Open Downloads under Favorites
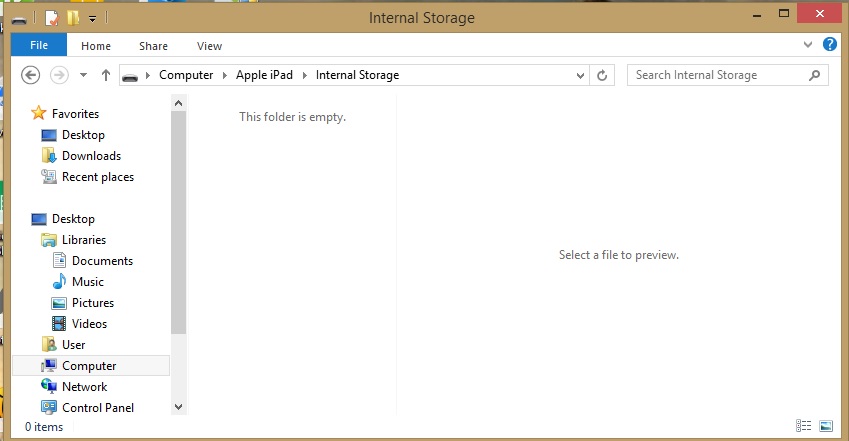 click(x=91, y=156)
